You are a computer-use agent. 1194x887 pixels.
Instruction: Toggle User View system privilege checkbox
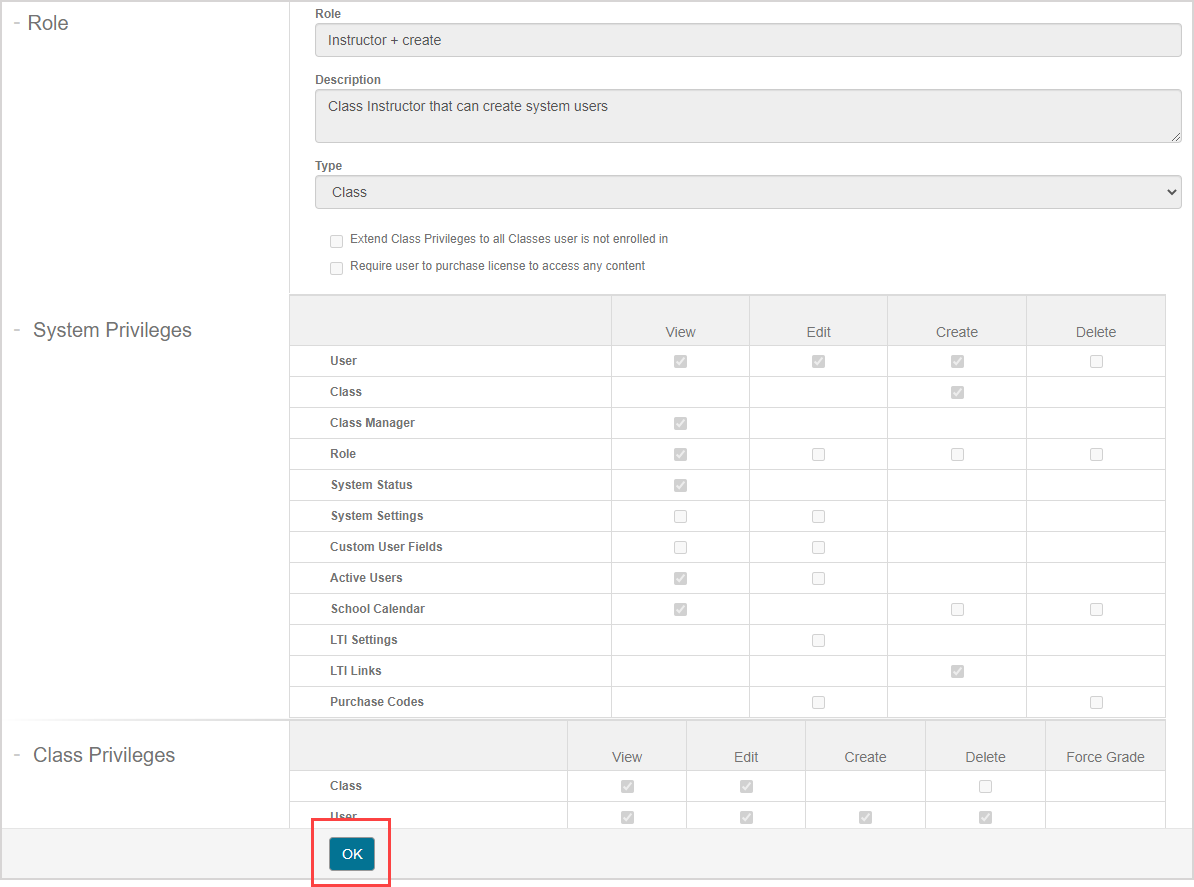click(x=680, y=361)
